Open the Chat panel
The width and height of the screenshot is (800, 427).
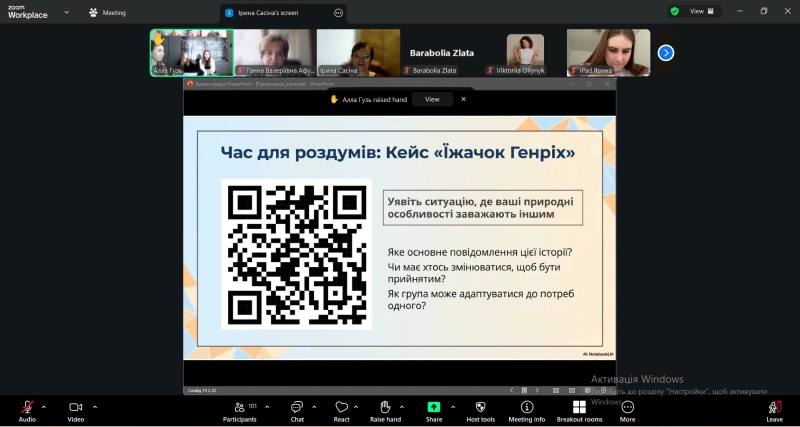pos(297,411)
